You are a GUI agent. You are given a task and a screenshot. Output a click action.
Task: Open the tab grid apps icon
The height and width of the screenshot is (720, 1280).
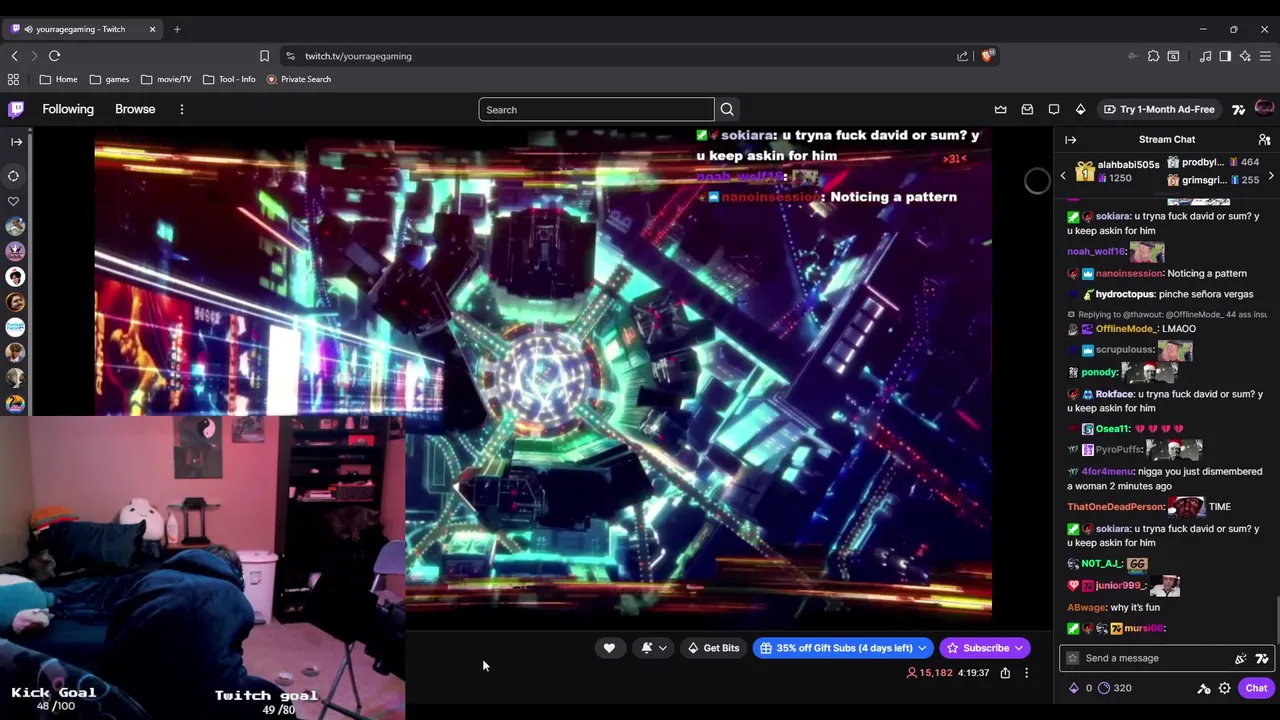(x=13, y=79)
